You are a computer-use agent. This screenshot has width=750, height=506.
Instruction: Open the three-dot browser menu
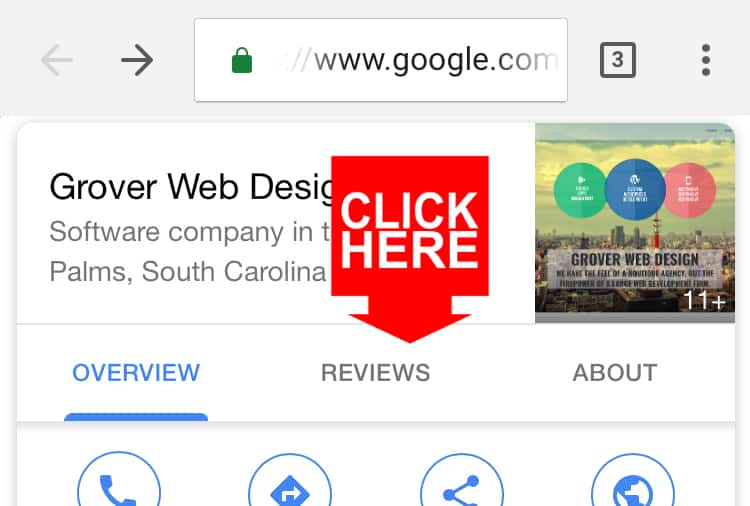pos(706,60)
